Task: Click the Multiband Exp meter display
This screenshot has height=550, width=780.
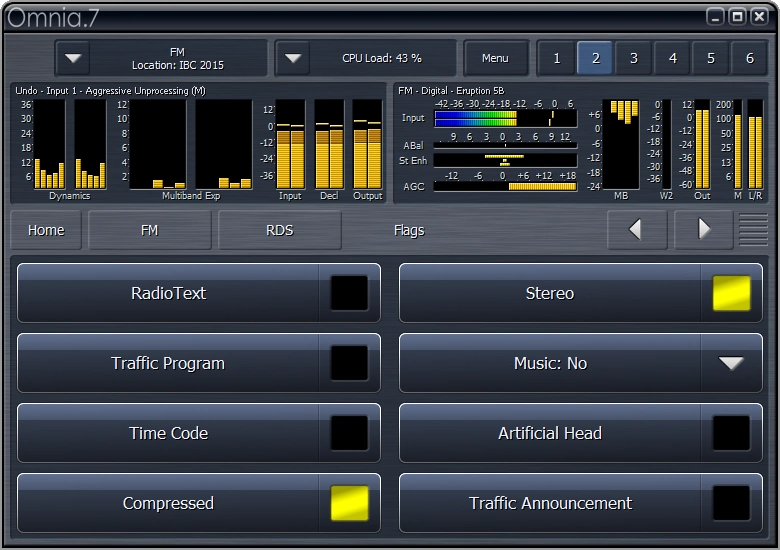Action: coord(191,144)
